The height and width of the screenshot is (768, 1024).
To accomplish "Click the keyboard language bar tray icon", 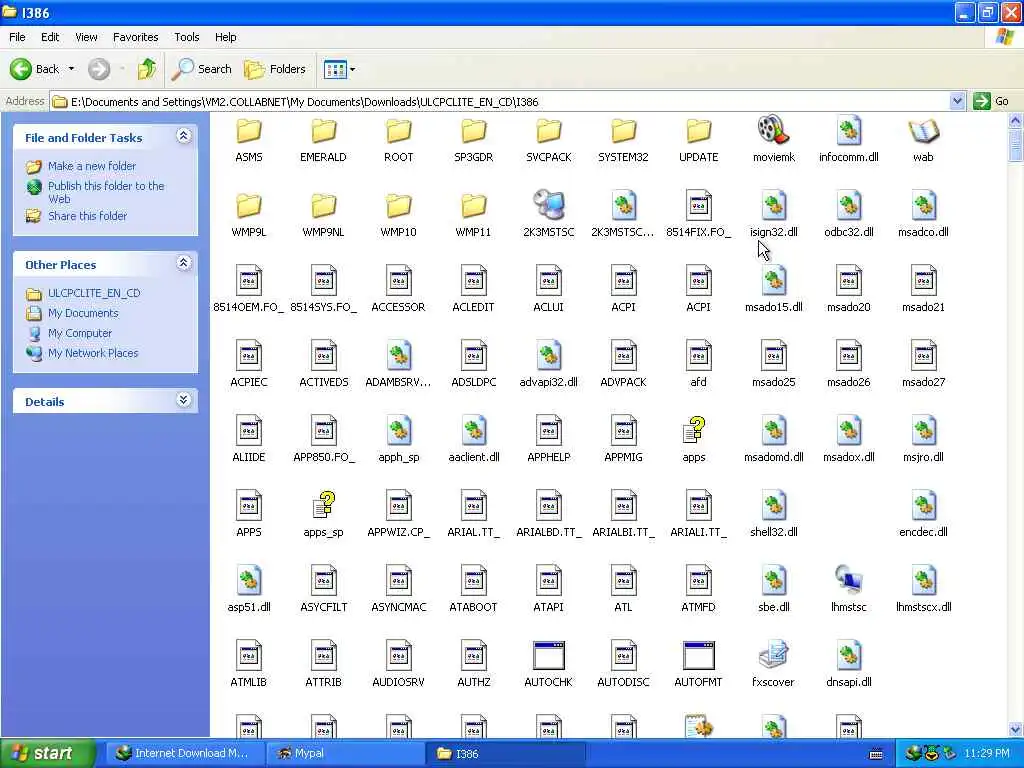I will tap(876, 754).
